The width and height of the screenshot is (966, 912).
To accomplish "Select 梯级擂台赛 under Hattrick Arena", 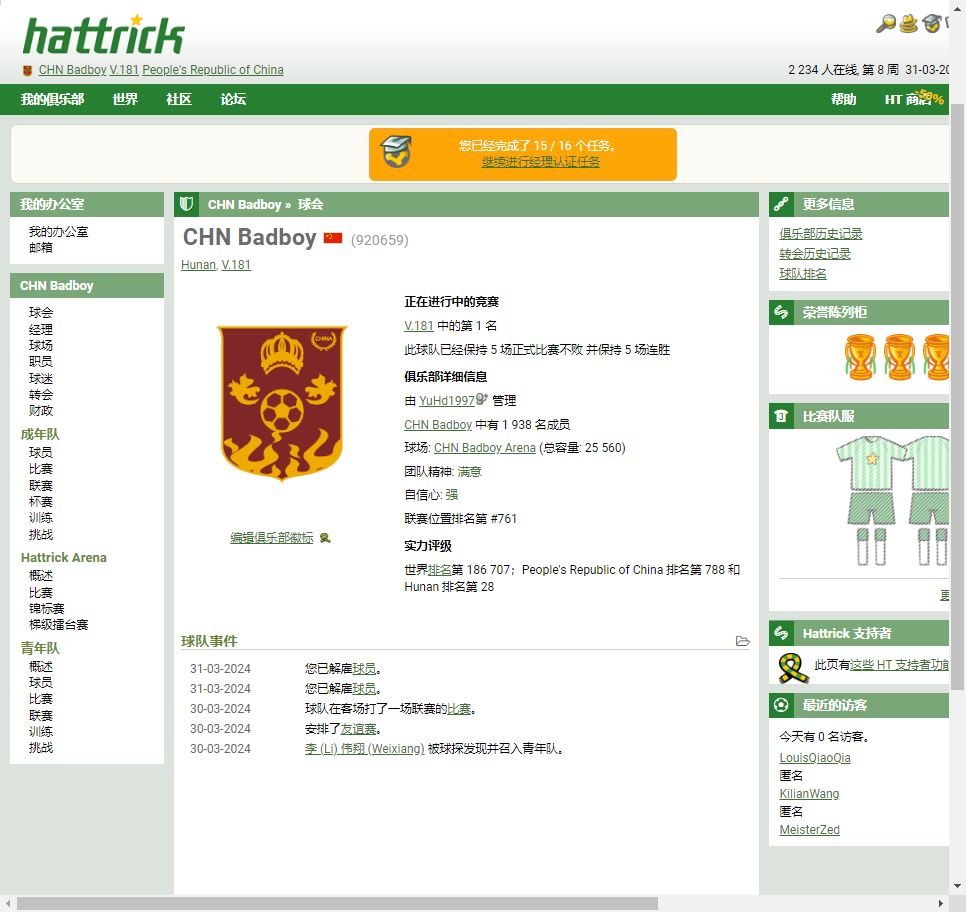I will [x=59, y=625].
